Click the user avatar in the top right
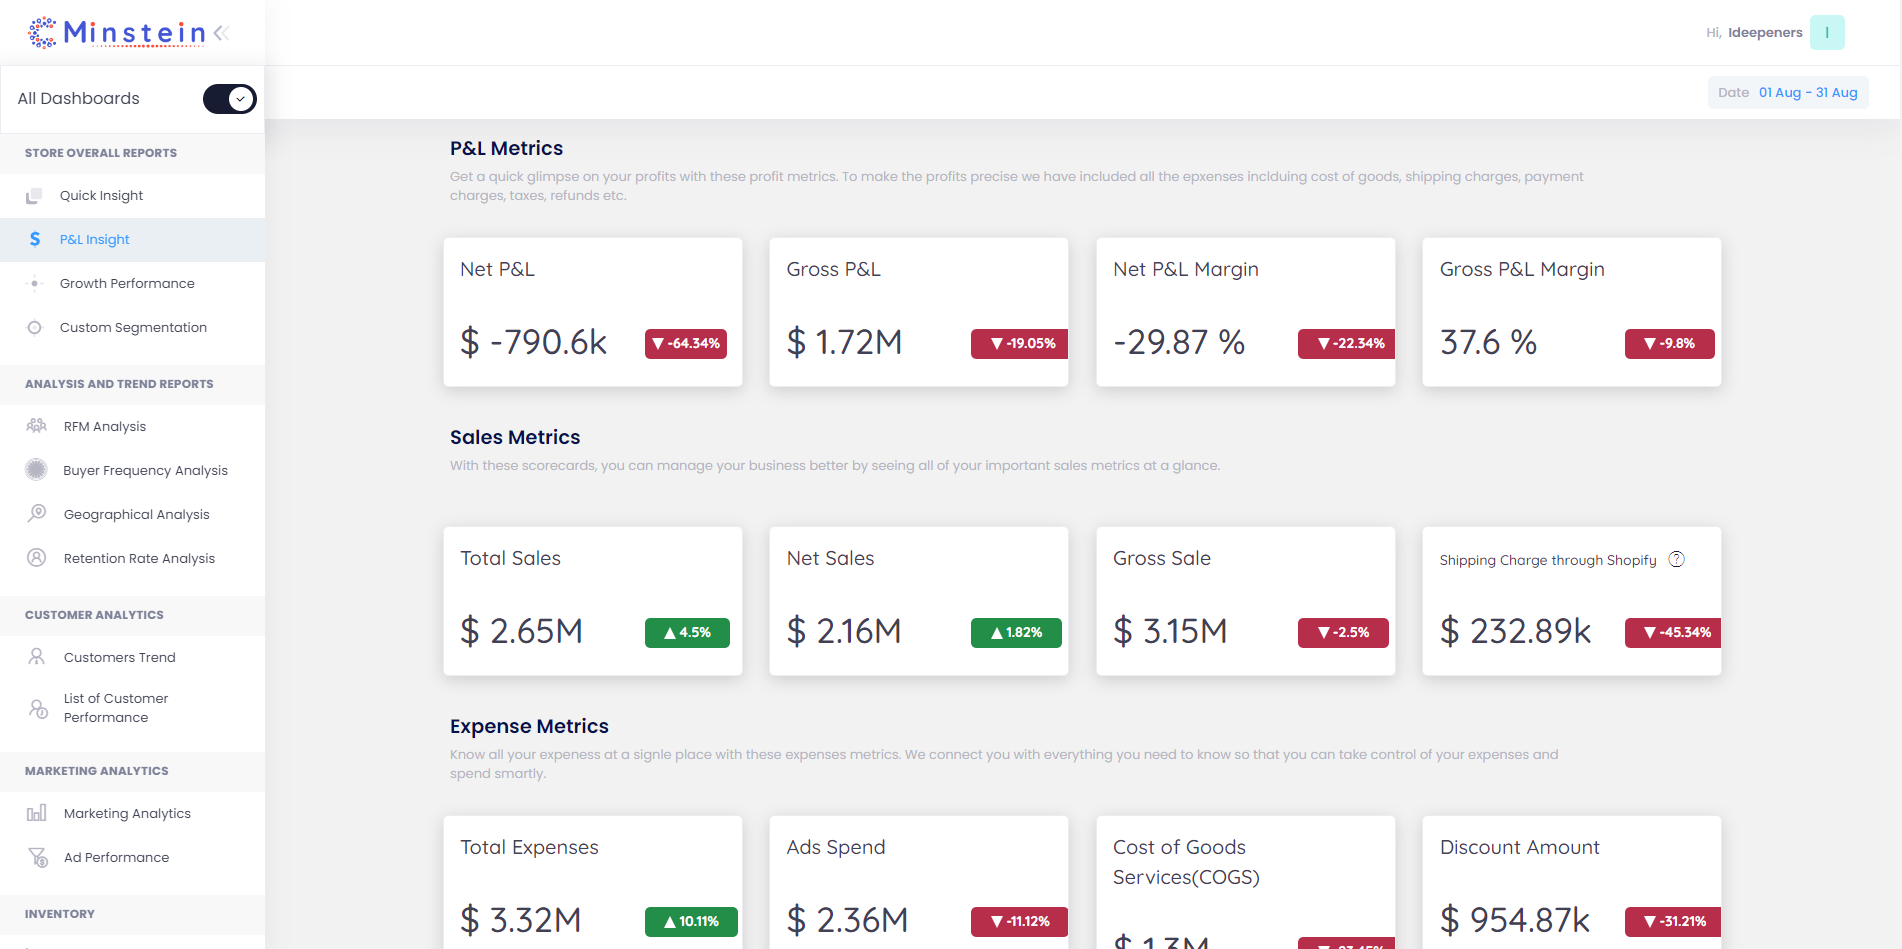 pos(1827,32)
